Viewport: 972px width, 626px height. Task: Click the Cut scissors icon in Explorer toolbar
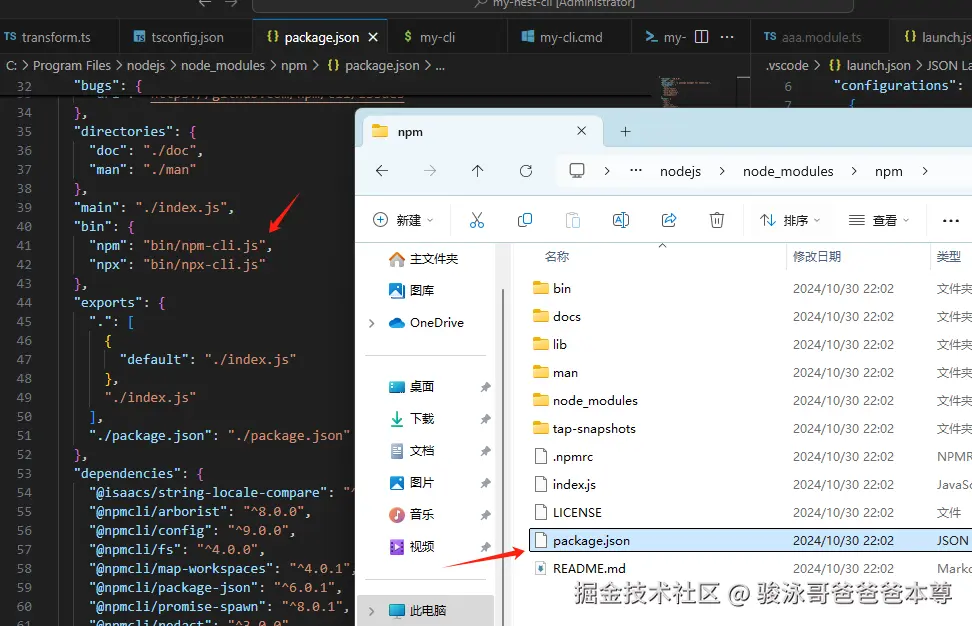pyautogui.click(x=477, y=220)
